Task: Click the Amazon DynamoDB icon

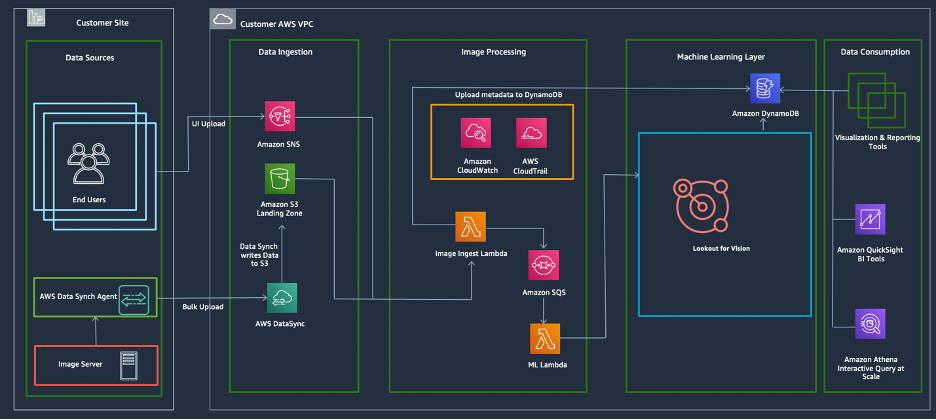Action: (x=765, y=88)
